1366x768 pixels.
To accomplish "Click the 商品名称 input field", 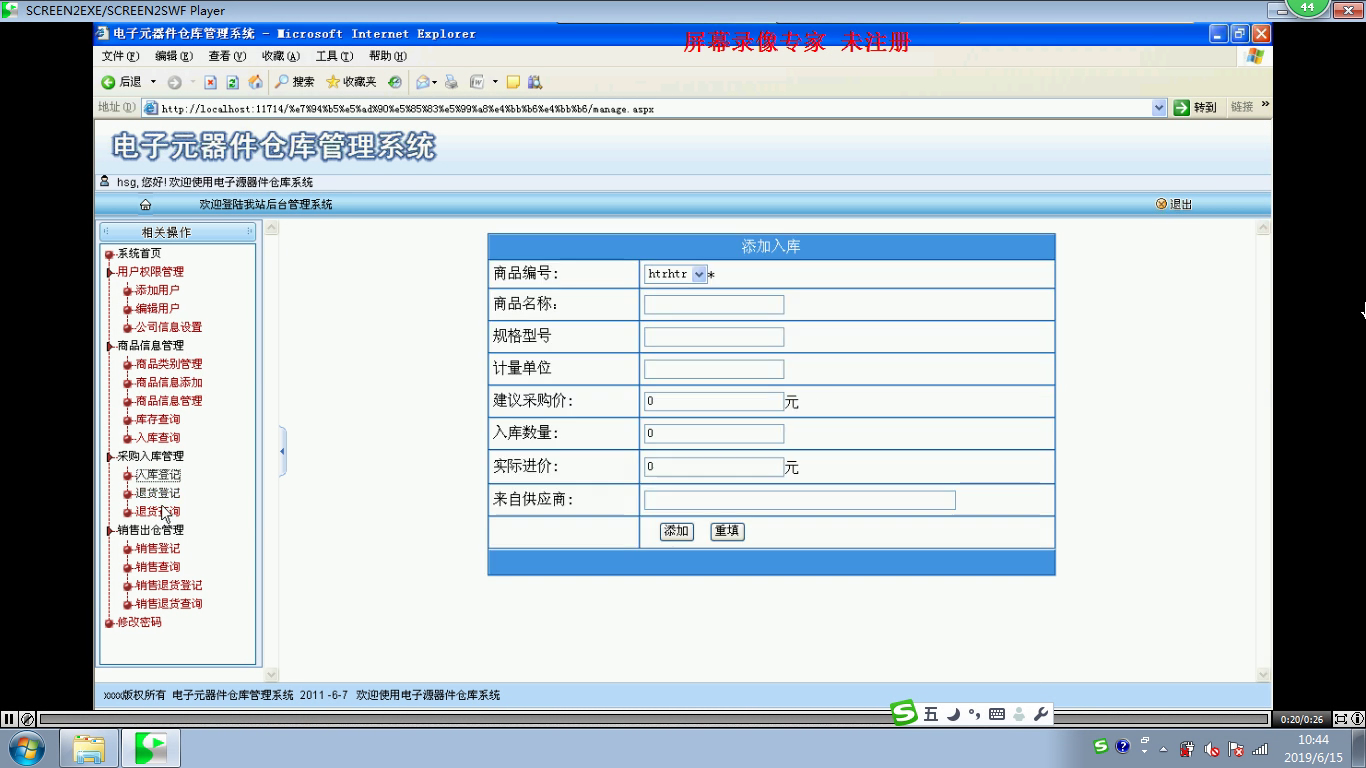I will tap(714, 305).
